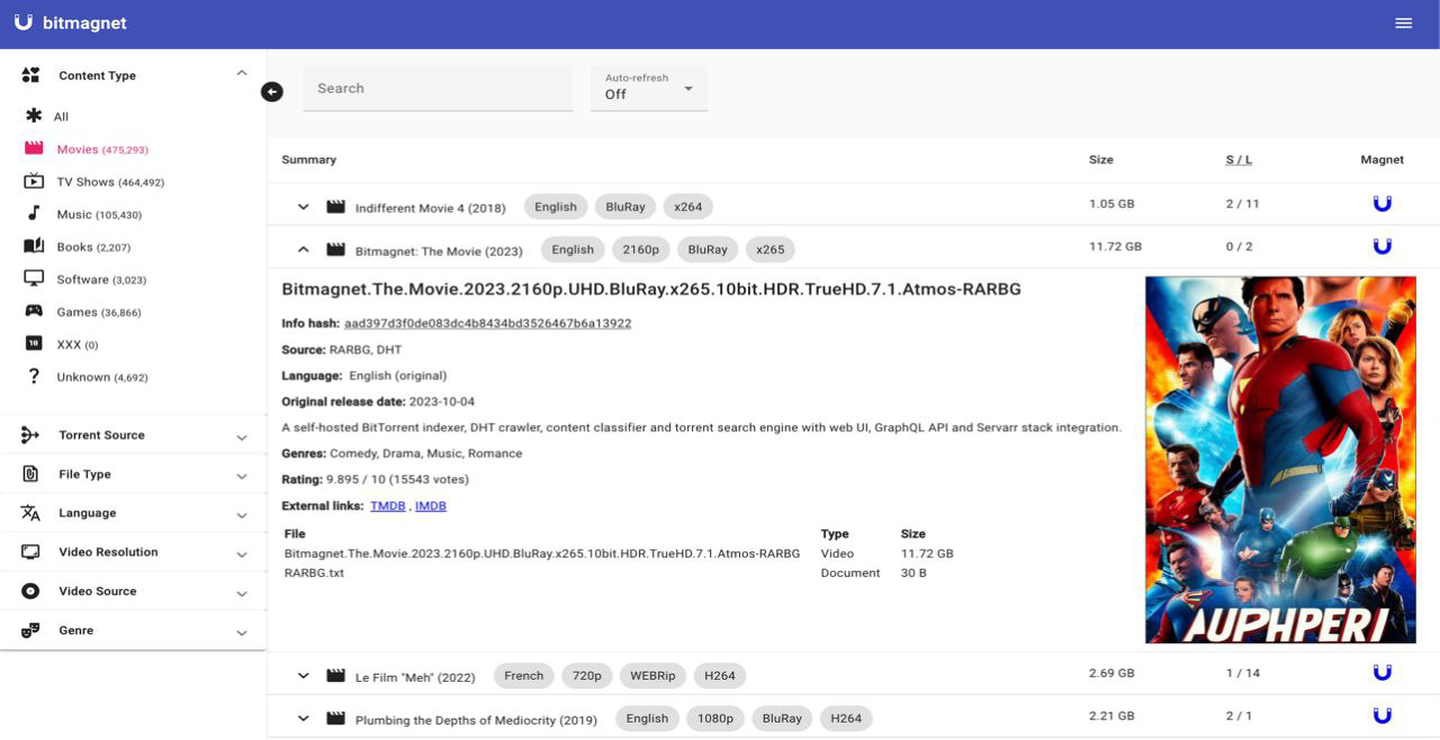Click clapperboard icon beside Le Film "Meh"
Screen dimensions: 1440x740
pyautogui.click(x=336, y=676)
